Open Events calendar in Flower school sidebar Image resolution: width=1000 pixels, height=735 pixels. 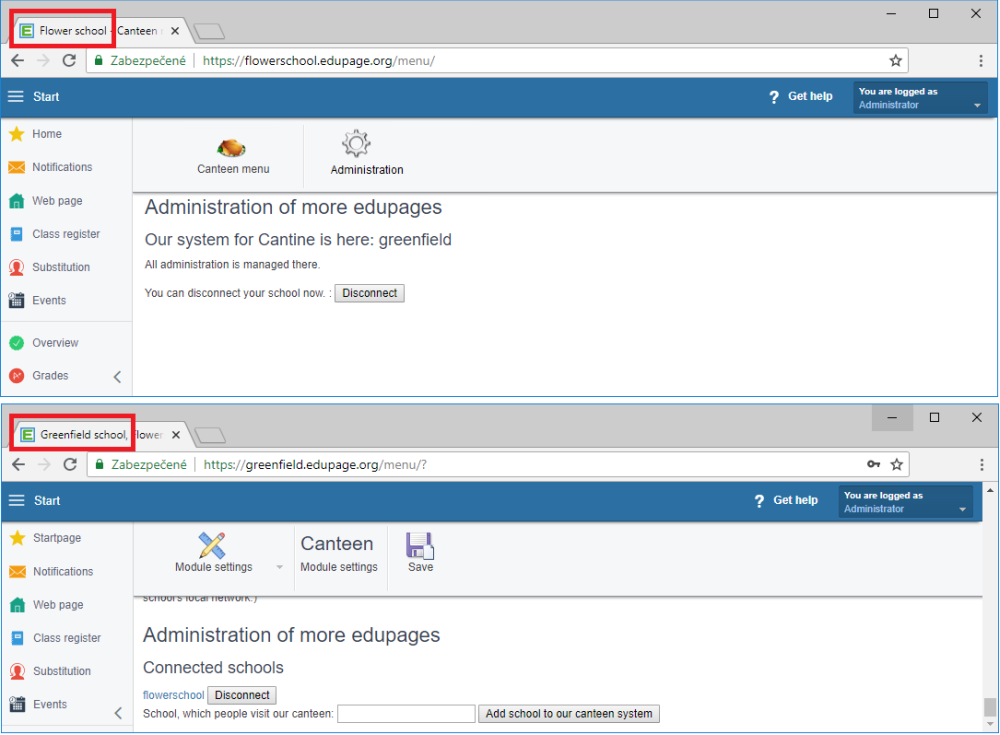(x=17, y=301)
